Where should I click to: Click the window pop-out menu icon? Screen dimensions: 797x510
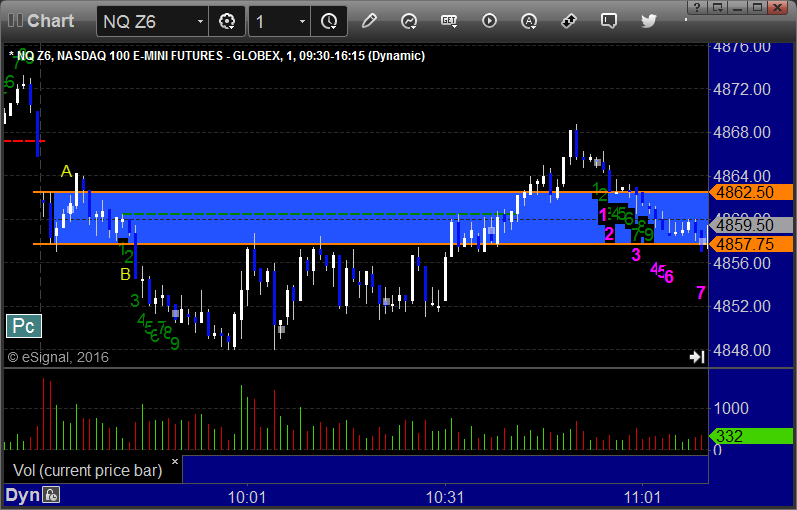tap(718, 7)
